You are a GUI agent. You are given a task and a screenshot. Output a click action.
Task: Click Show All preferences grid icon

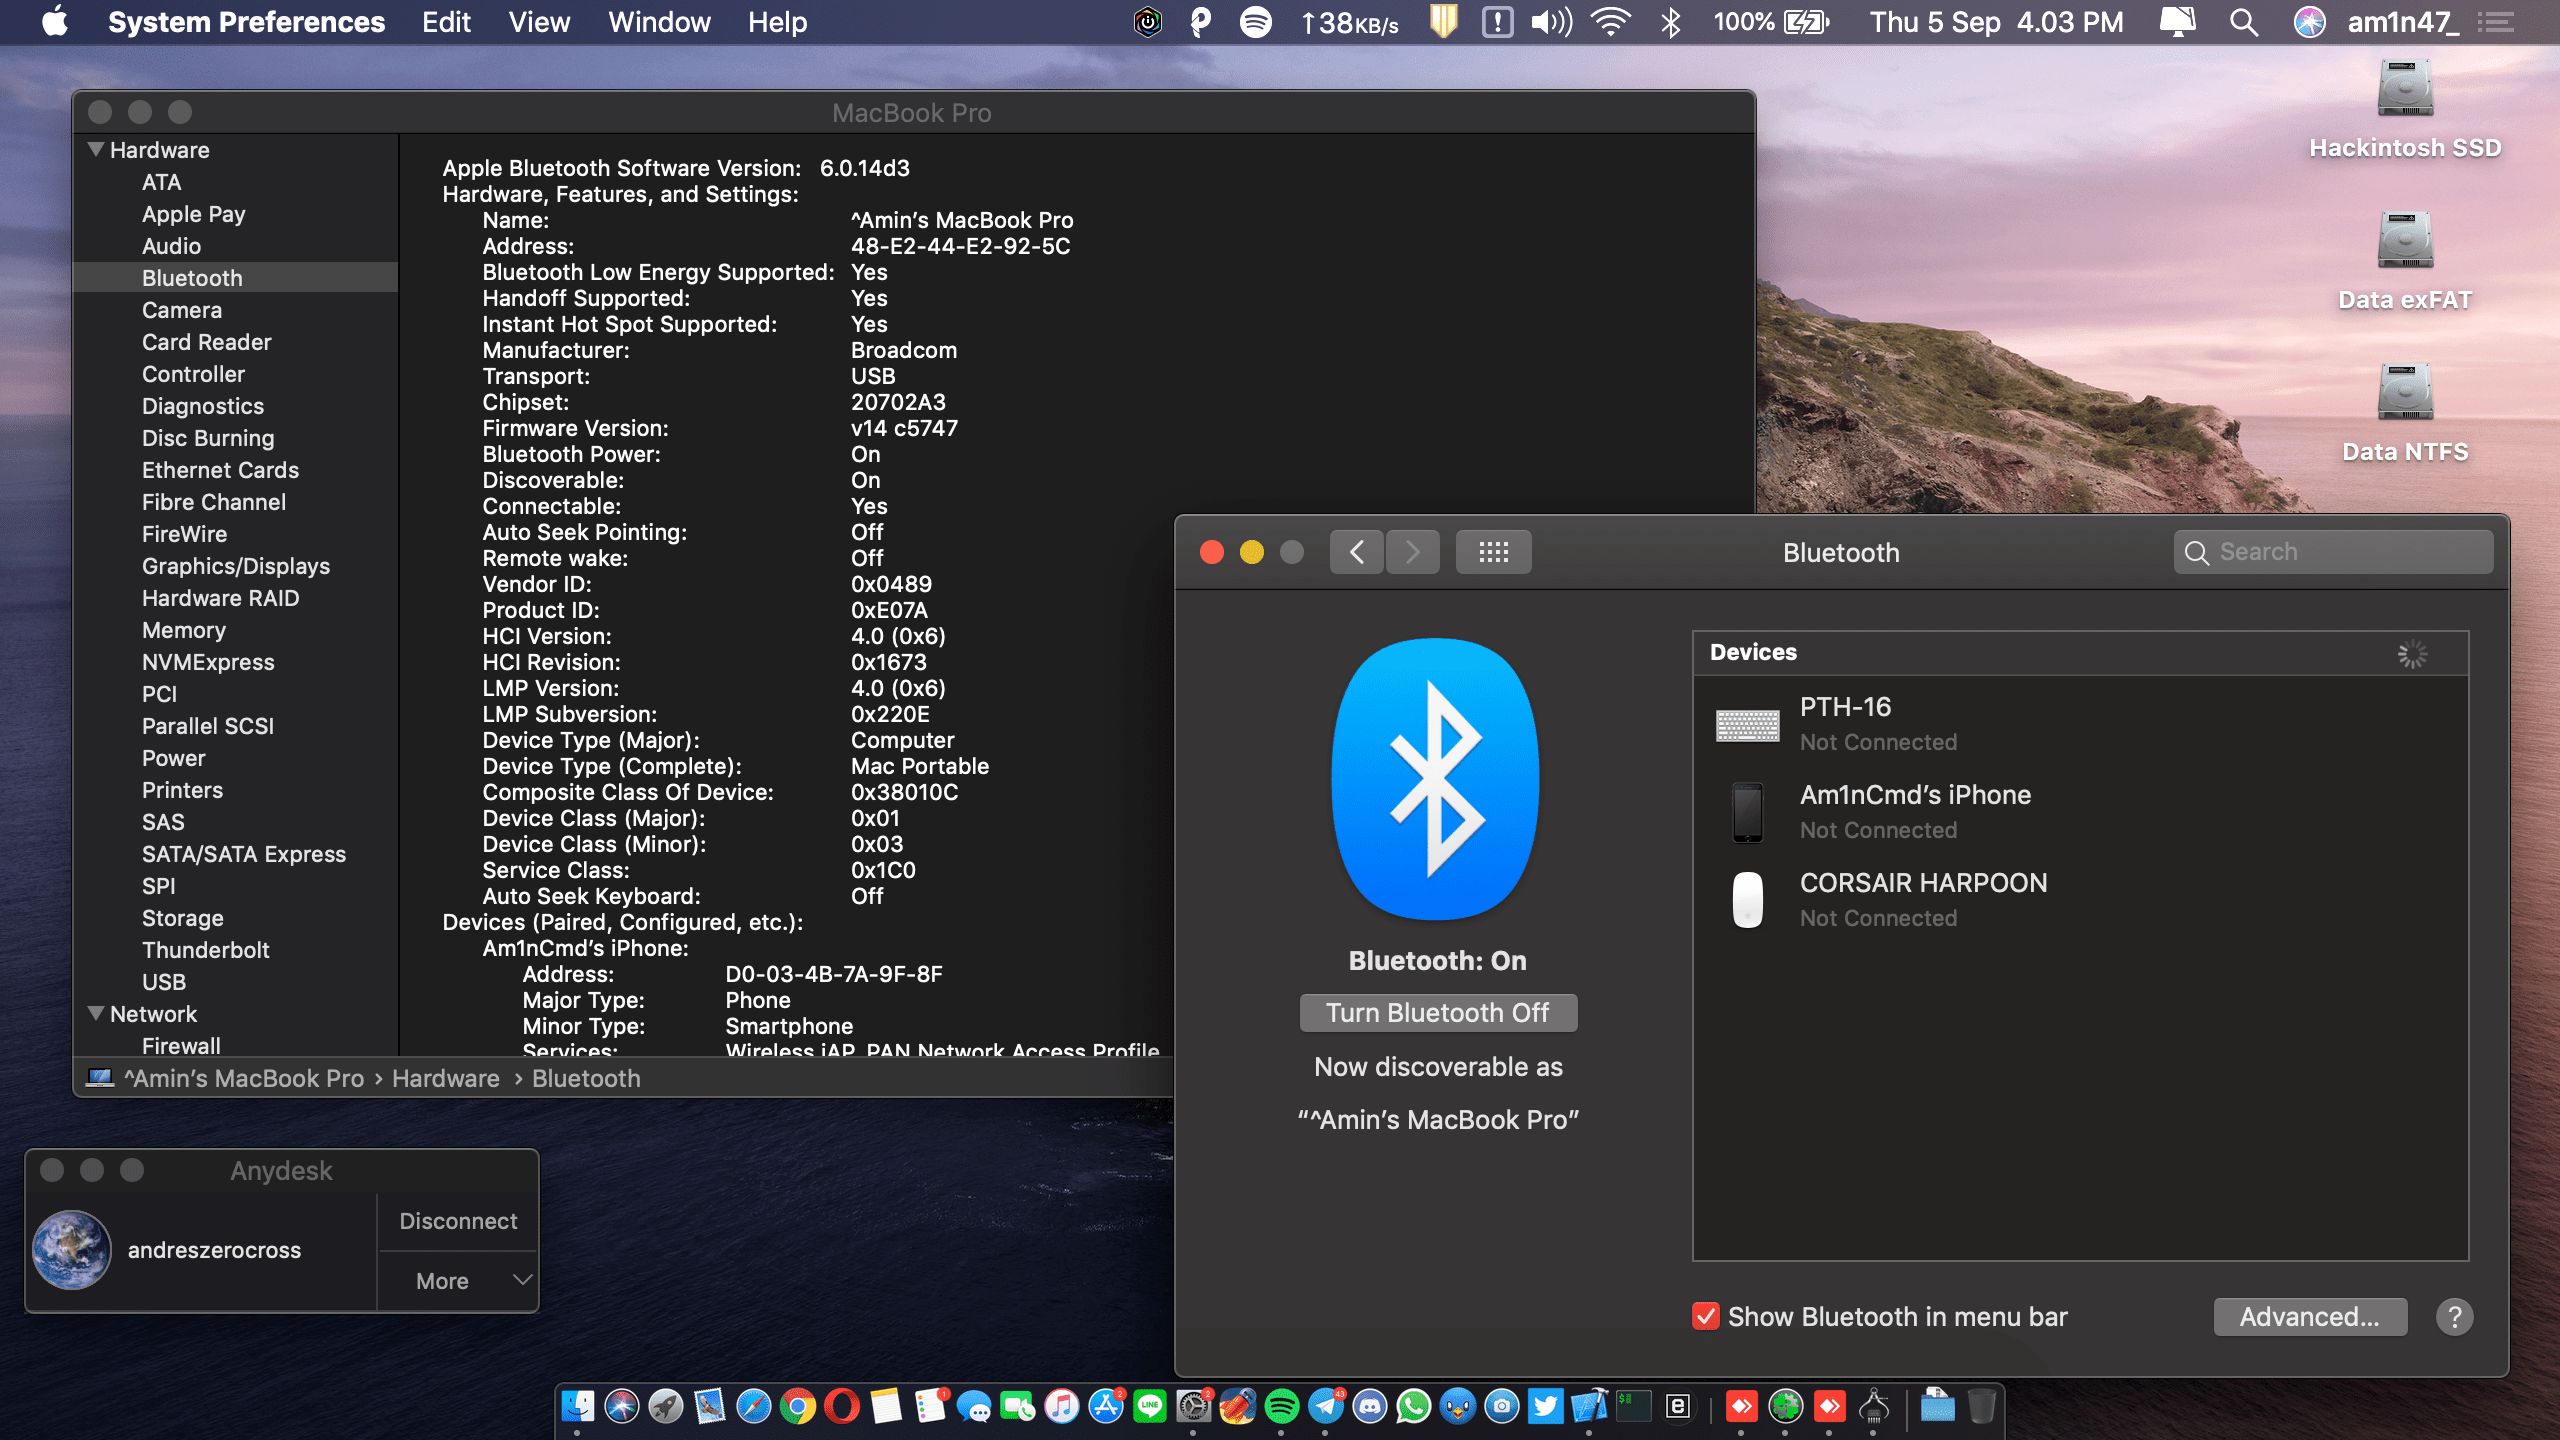tap(1493, 552)
